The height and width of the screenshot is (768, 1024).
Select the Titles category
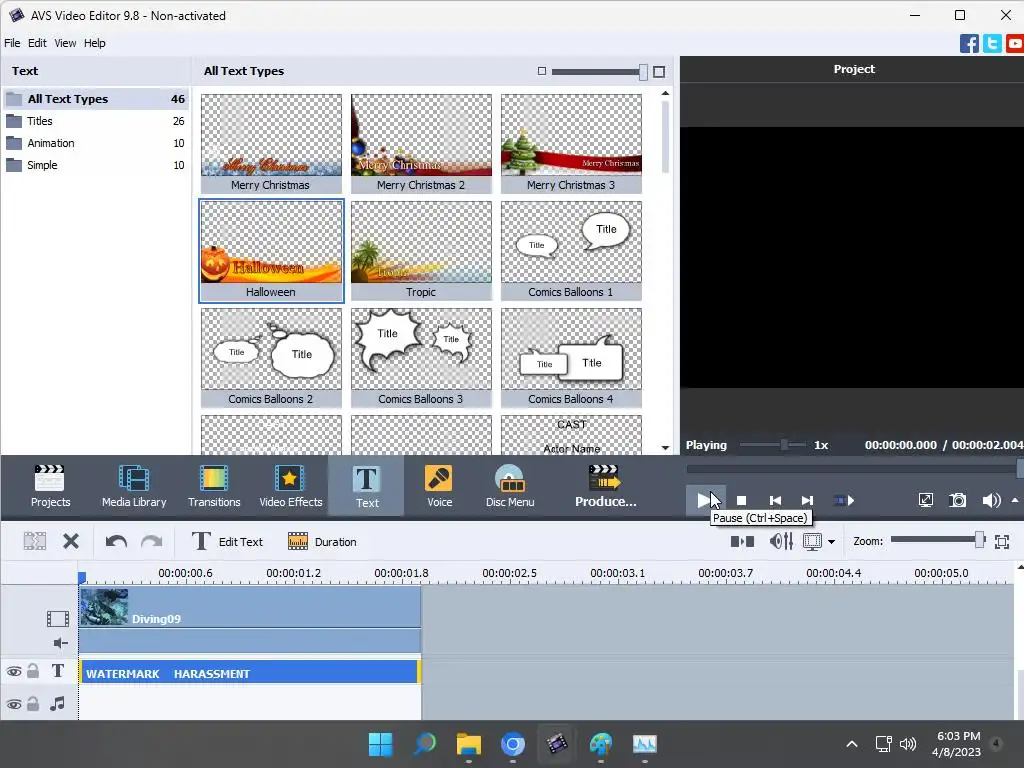(95, 121)
